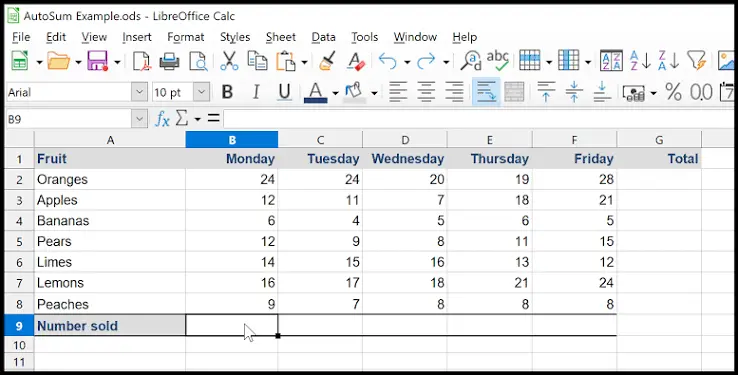Click the Print icon
The height and width of the screenshot is (375, 738).
[169, 61]
